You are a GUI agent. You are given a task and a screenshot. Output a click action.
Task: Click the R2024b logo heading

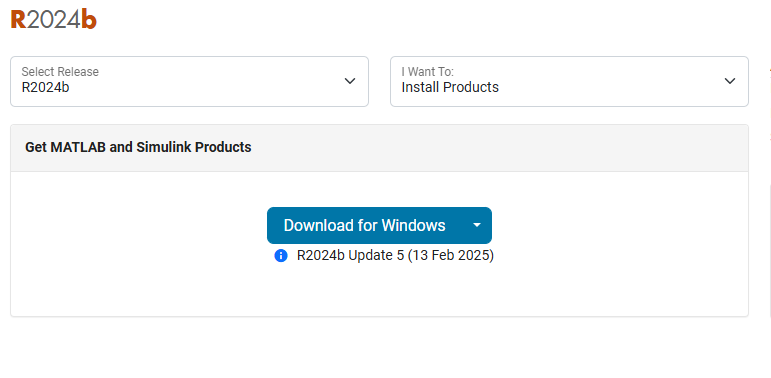click(54, 20)
